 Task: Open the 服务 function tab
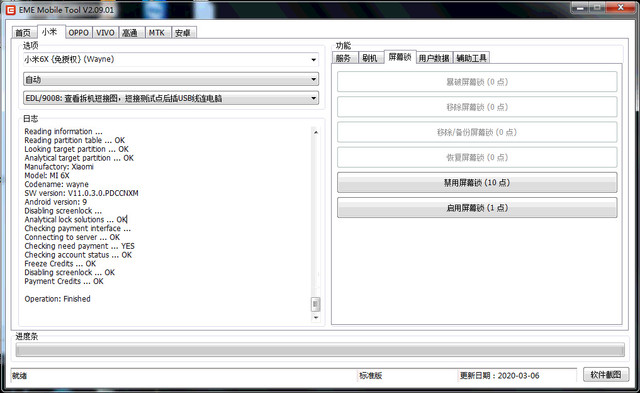click(x=344, y=58)
